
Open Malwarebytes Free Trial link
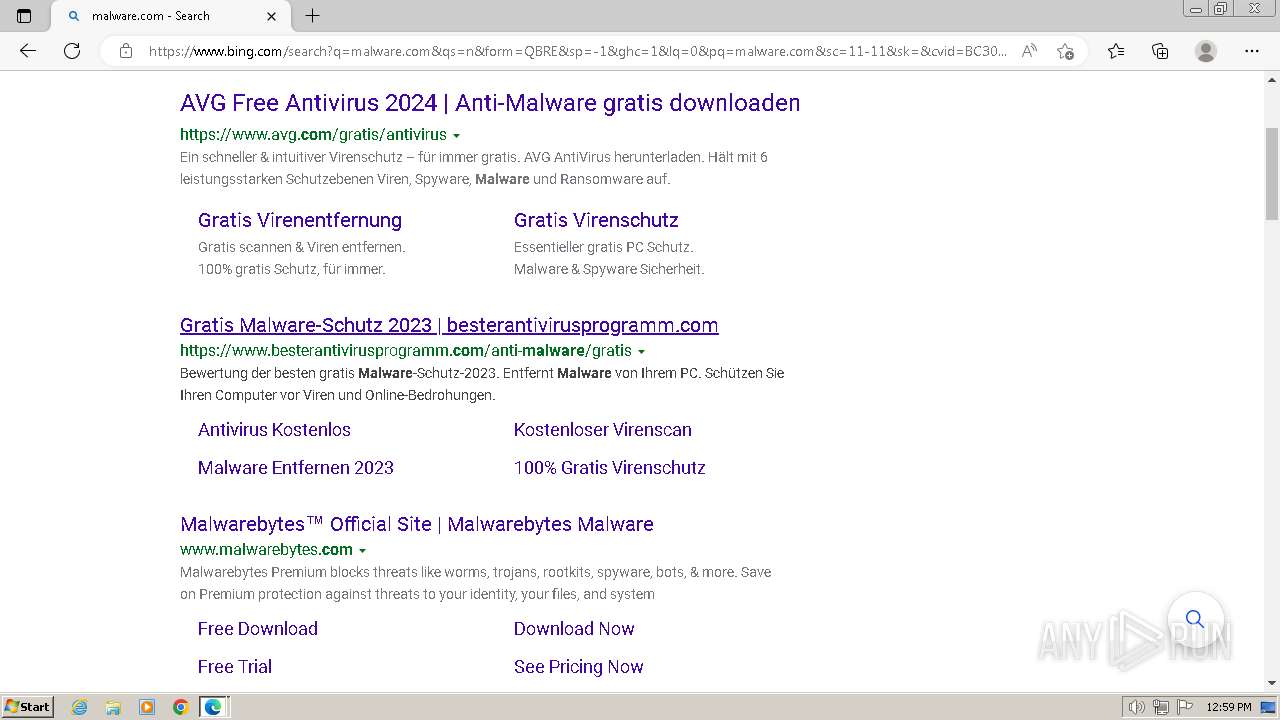235,667
